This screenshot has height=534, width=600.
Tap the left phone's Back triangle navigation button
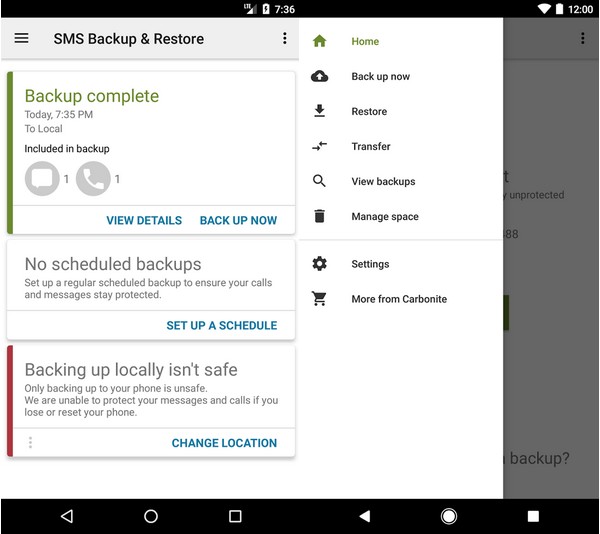(67, 516)
